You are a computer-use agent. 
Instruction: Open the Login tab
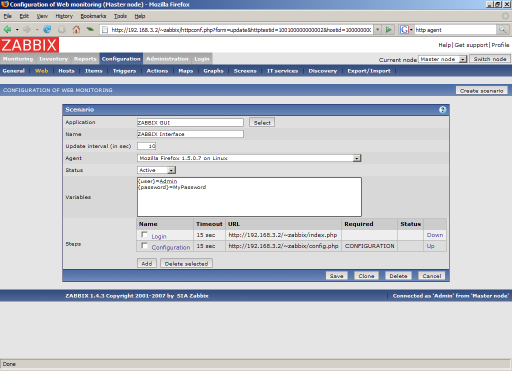202,59
